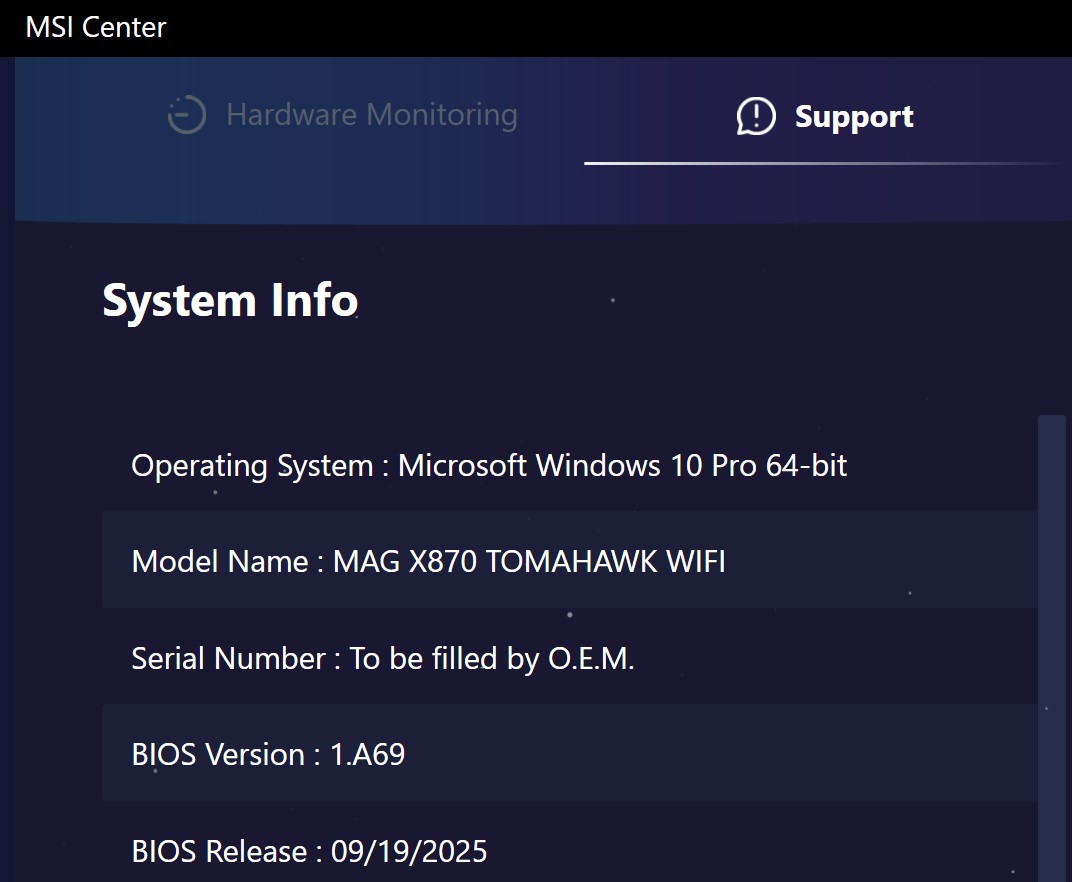Click the Support speech bubble icon
The width and height of the screenshot is (1072, 882).
point(755,116)
